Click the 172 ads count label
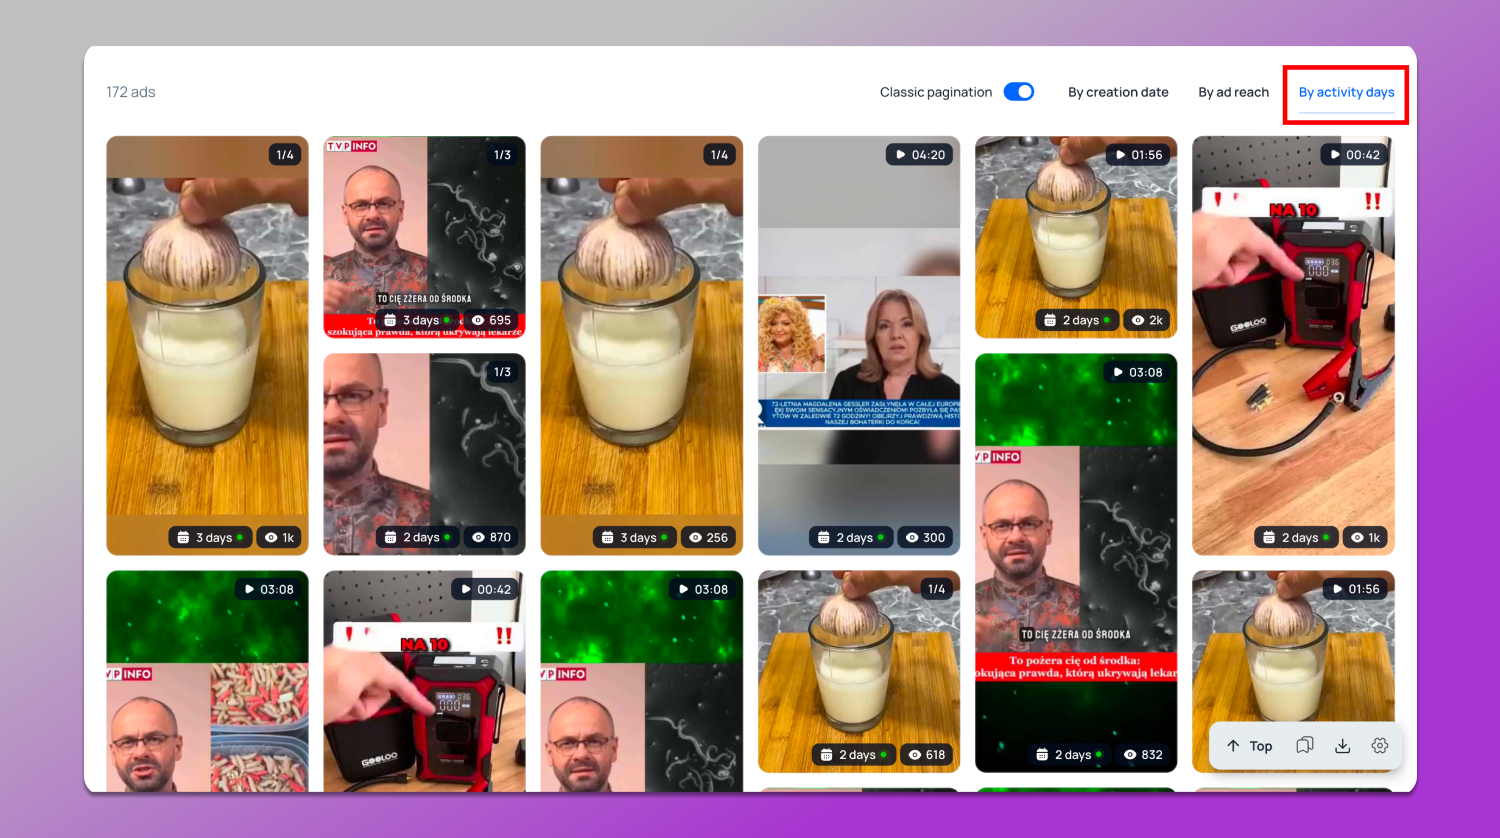The image size is (1500, 838). (x=131, y=92)
